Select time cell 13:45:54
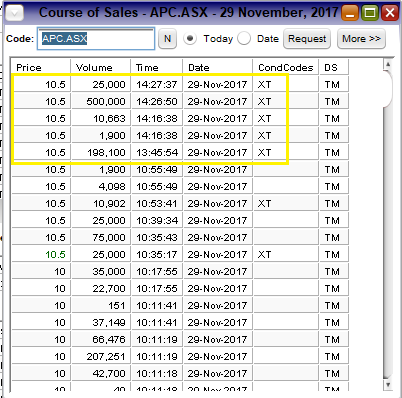The width and height of the screenshot is (402, 398). (x=157, y=153)
